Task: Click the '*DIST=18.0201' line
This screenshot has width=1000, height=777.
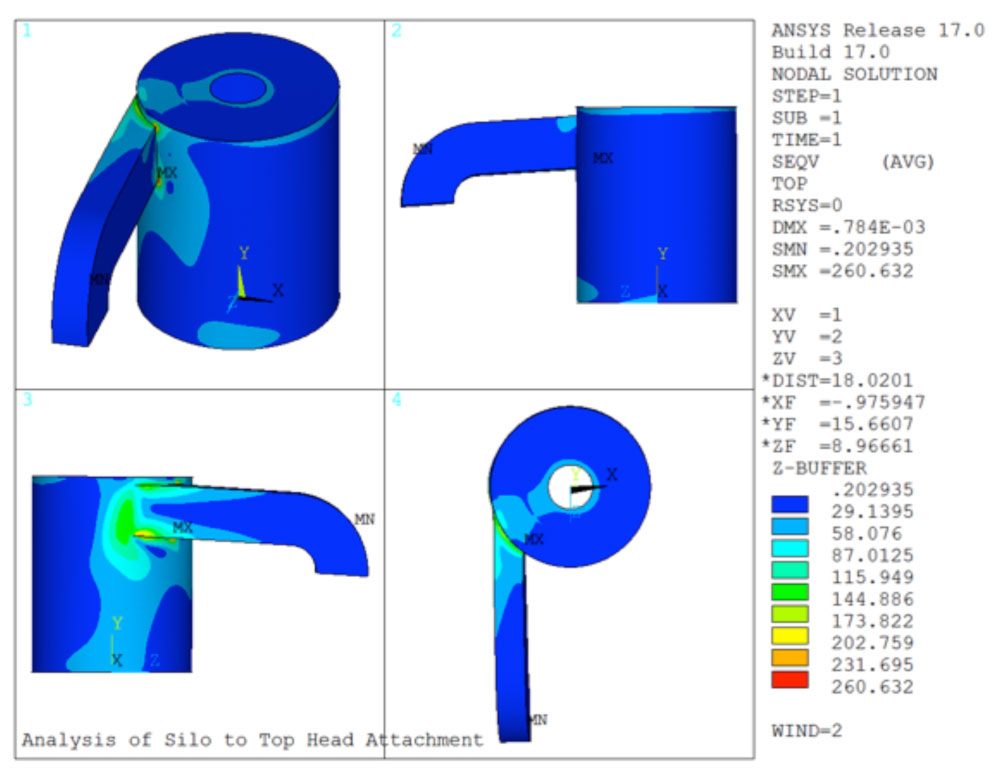Action: pos(837,380)
